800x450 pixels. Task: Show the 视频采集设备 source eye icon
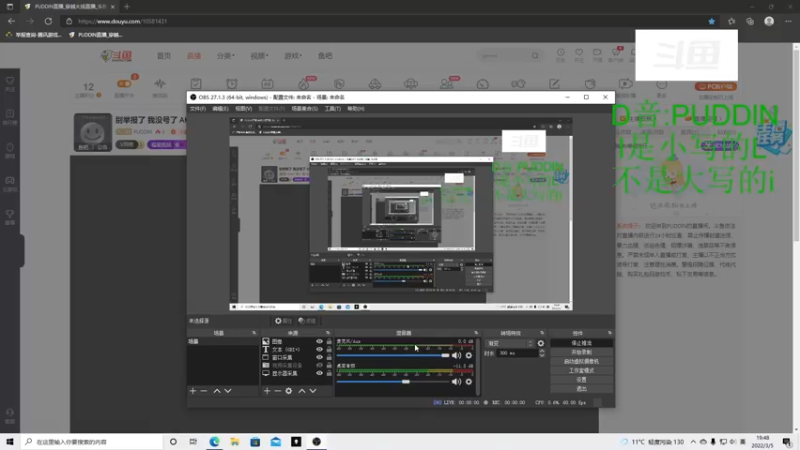pos(319,365)
